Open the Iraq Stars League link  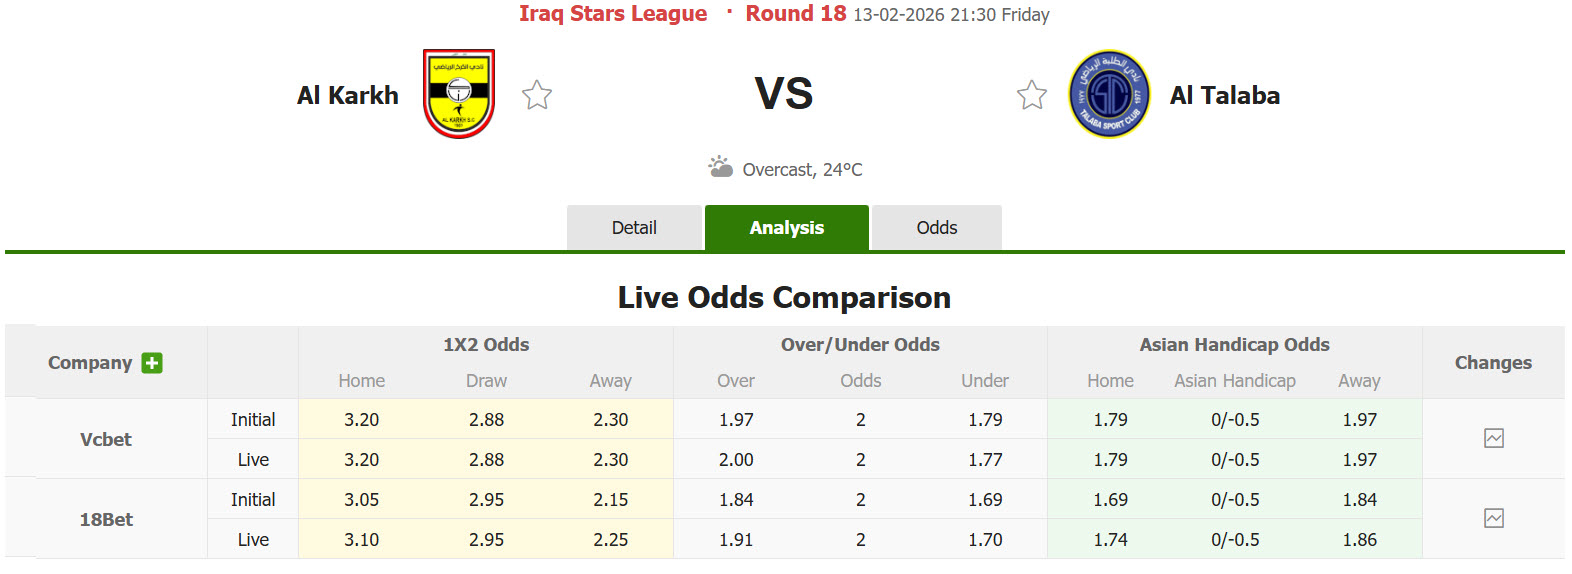613,14
